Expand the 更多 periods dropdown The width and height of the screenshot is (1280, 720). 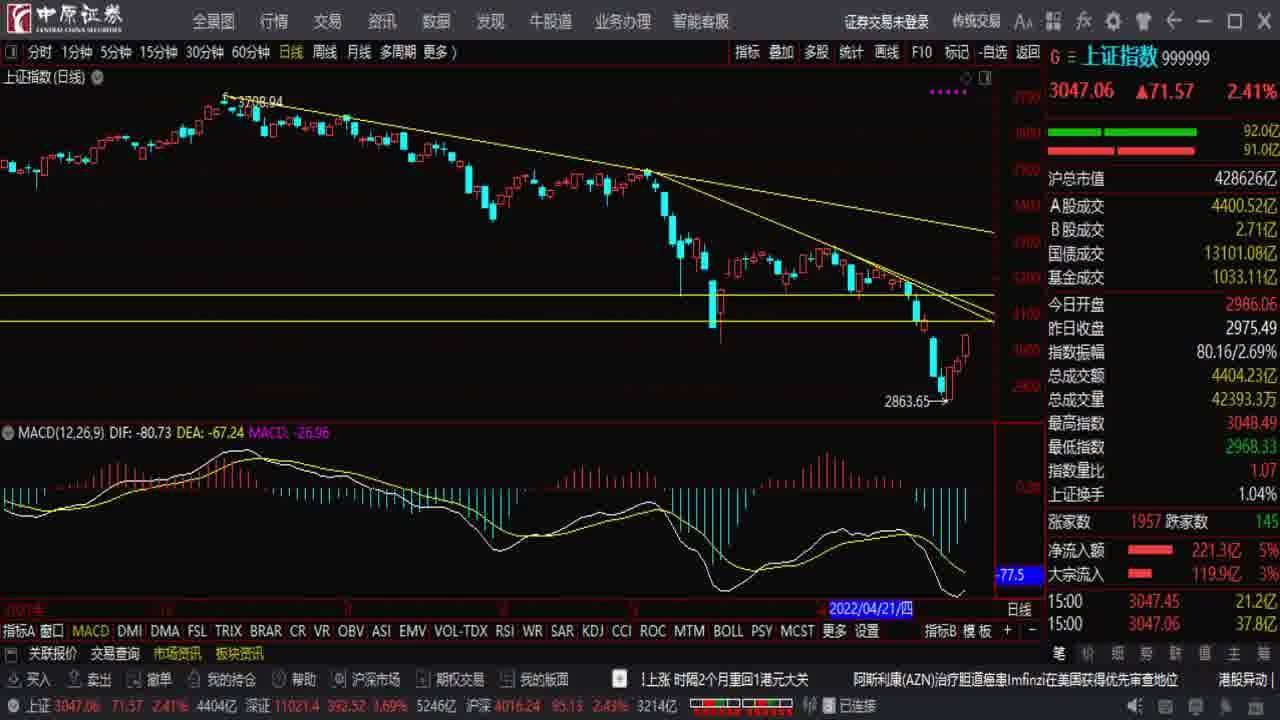click(x=439, y=52)
